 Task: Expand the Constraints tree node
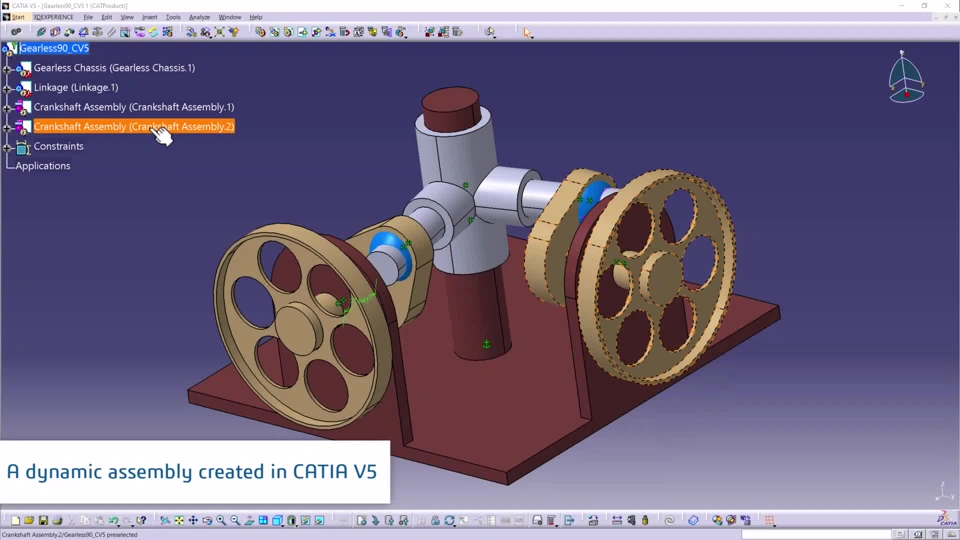pos(7,148)
